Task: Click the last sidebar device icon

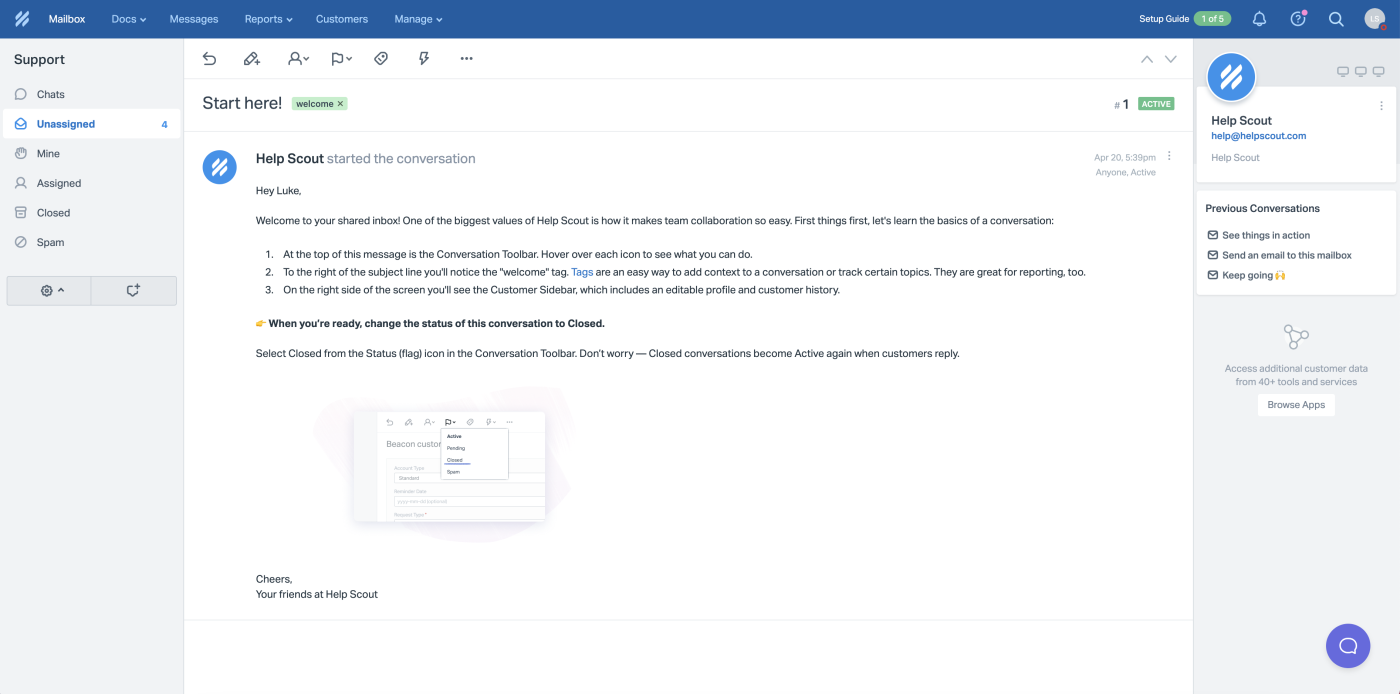Action: coord(1378,72)
